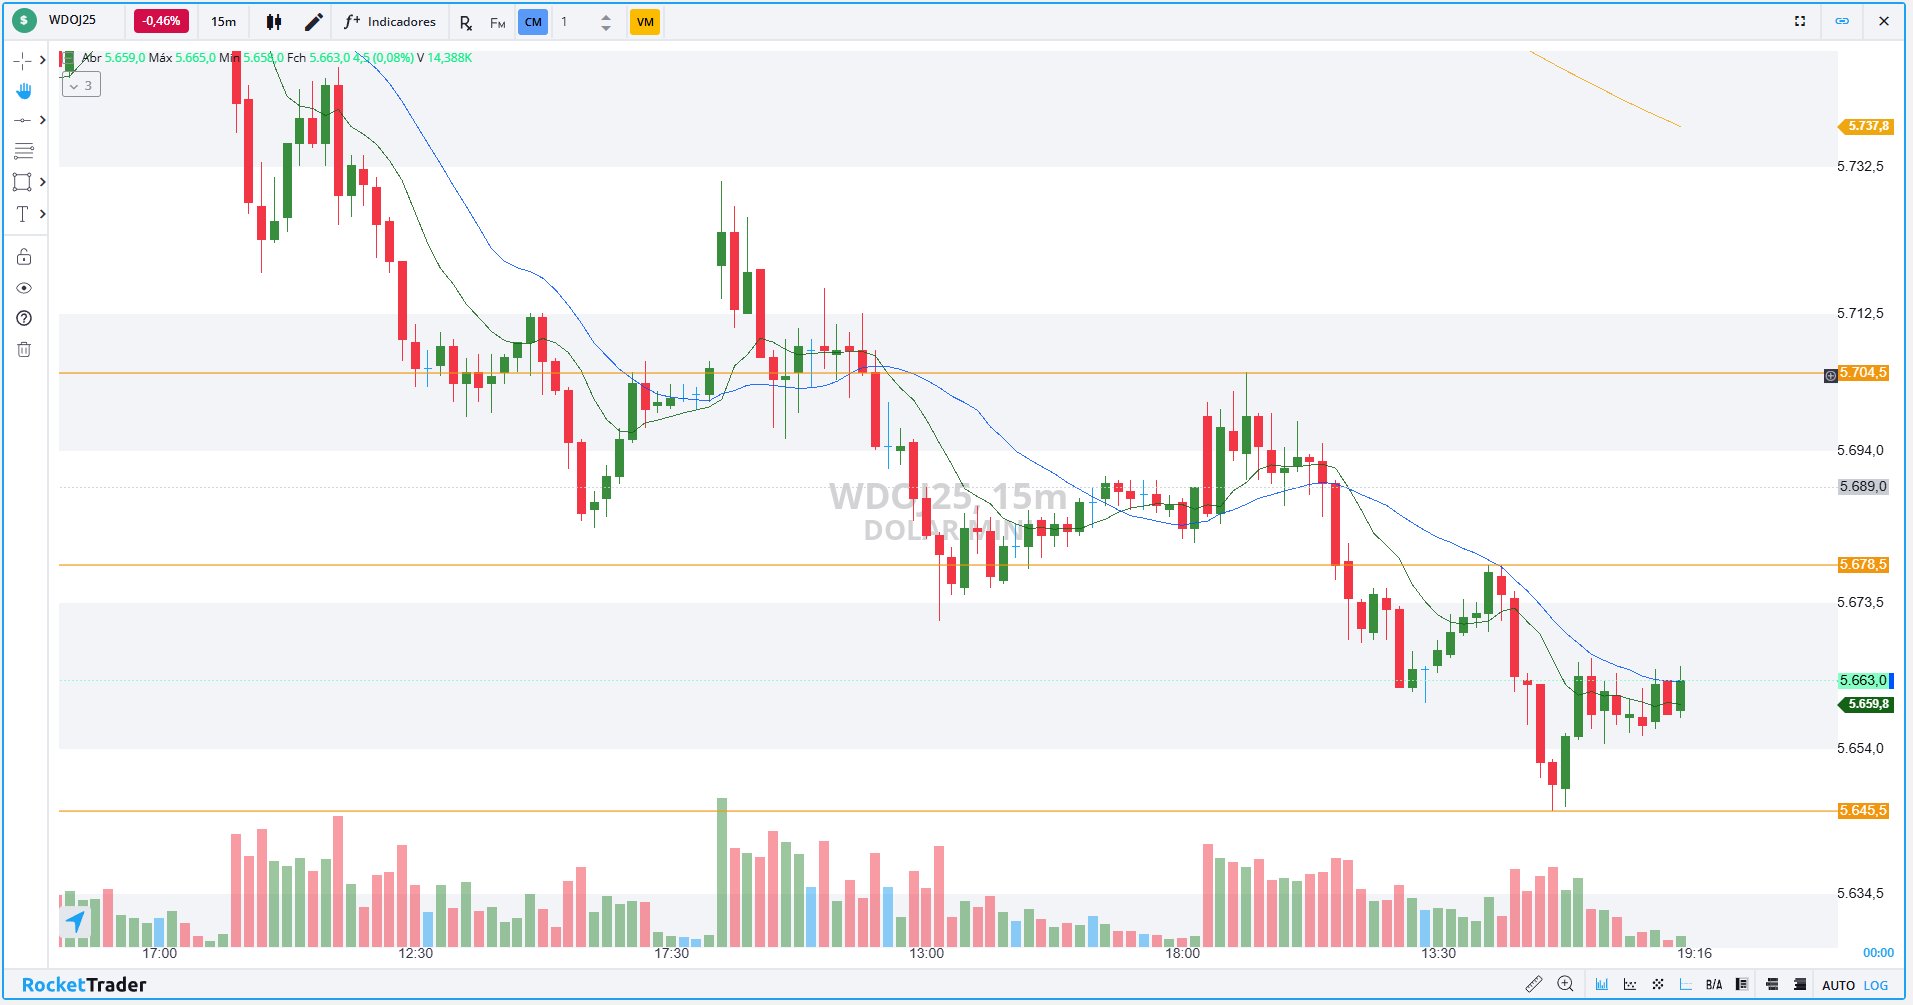
Task: Click the 5.704,5 orange price level label
Action: click(x=1863, y=373)
